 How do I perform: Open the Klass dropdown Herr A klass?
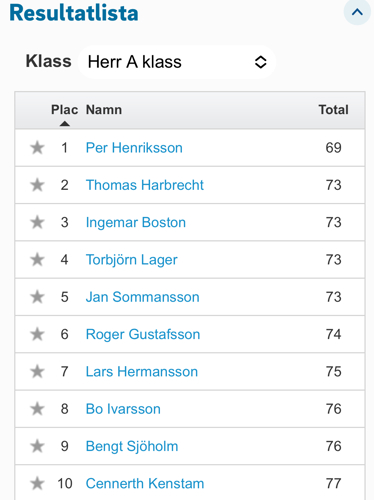pyautogui.click(x=177, y=62)
